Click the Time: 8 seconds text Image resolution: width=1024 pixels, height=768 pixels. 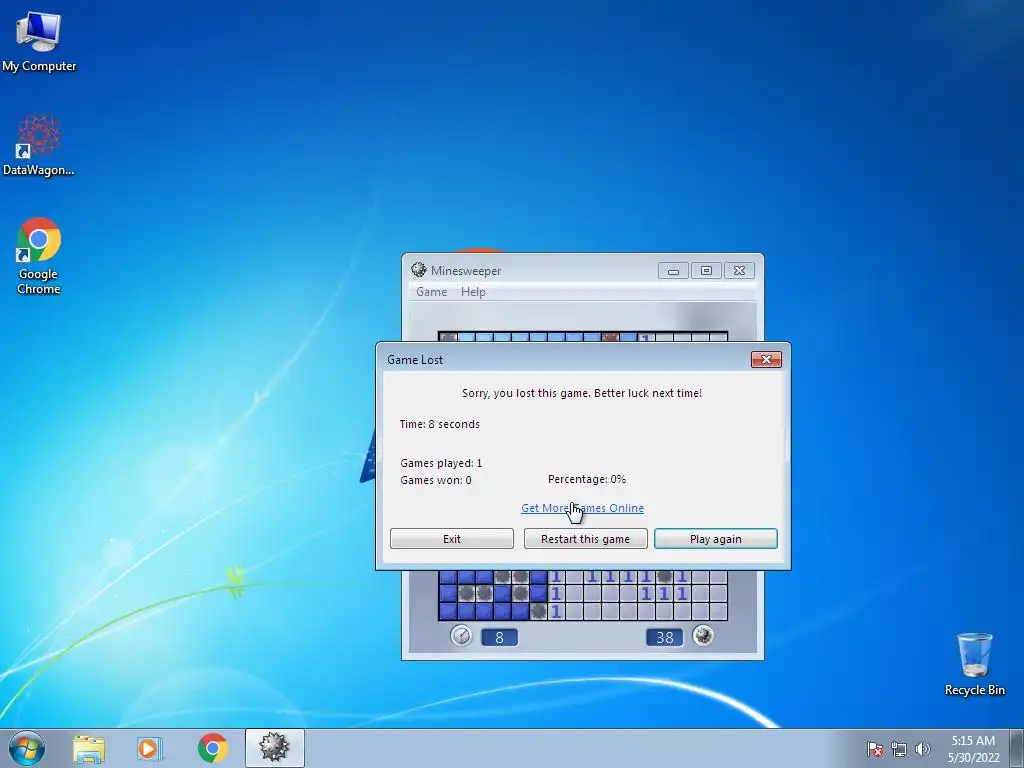440,424
